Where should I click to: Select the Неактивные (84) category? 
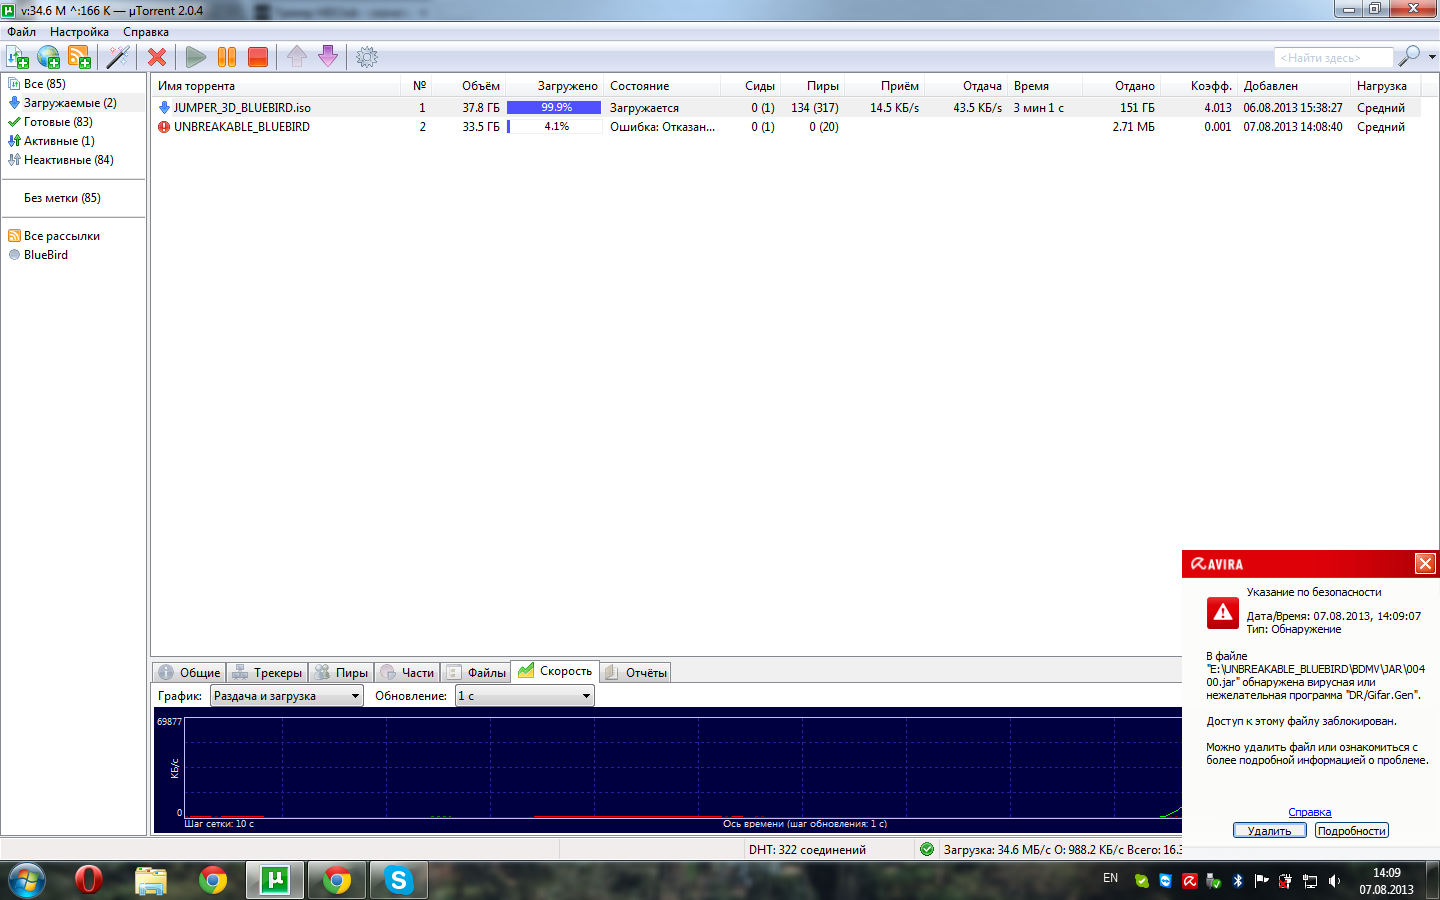click(x=69, y=160)
